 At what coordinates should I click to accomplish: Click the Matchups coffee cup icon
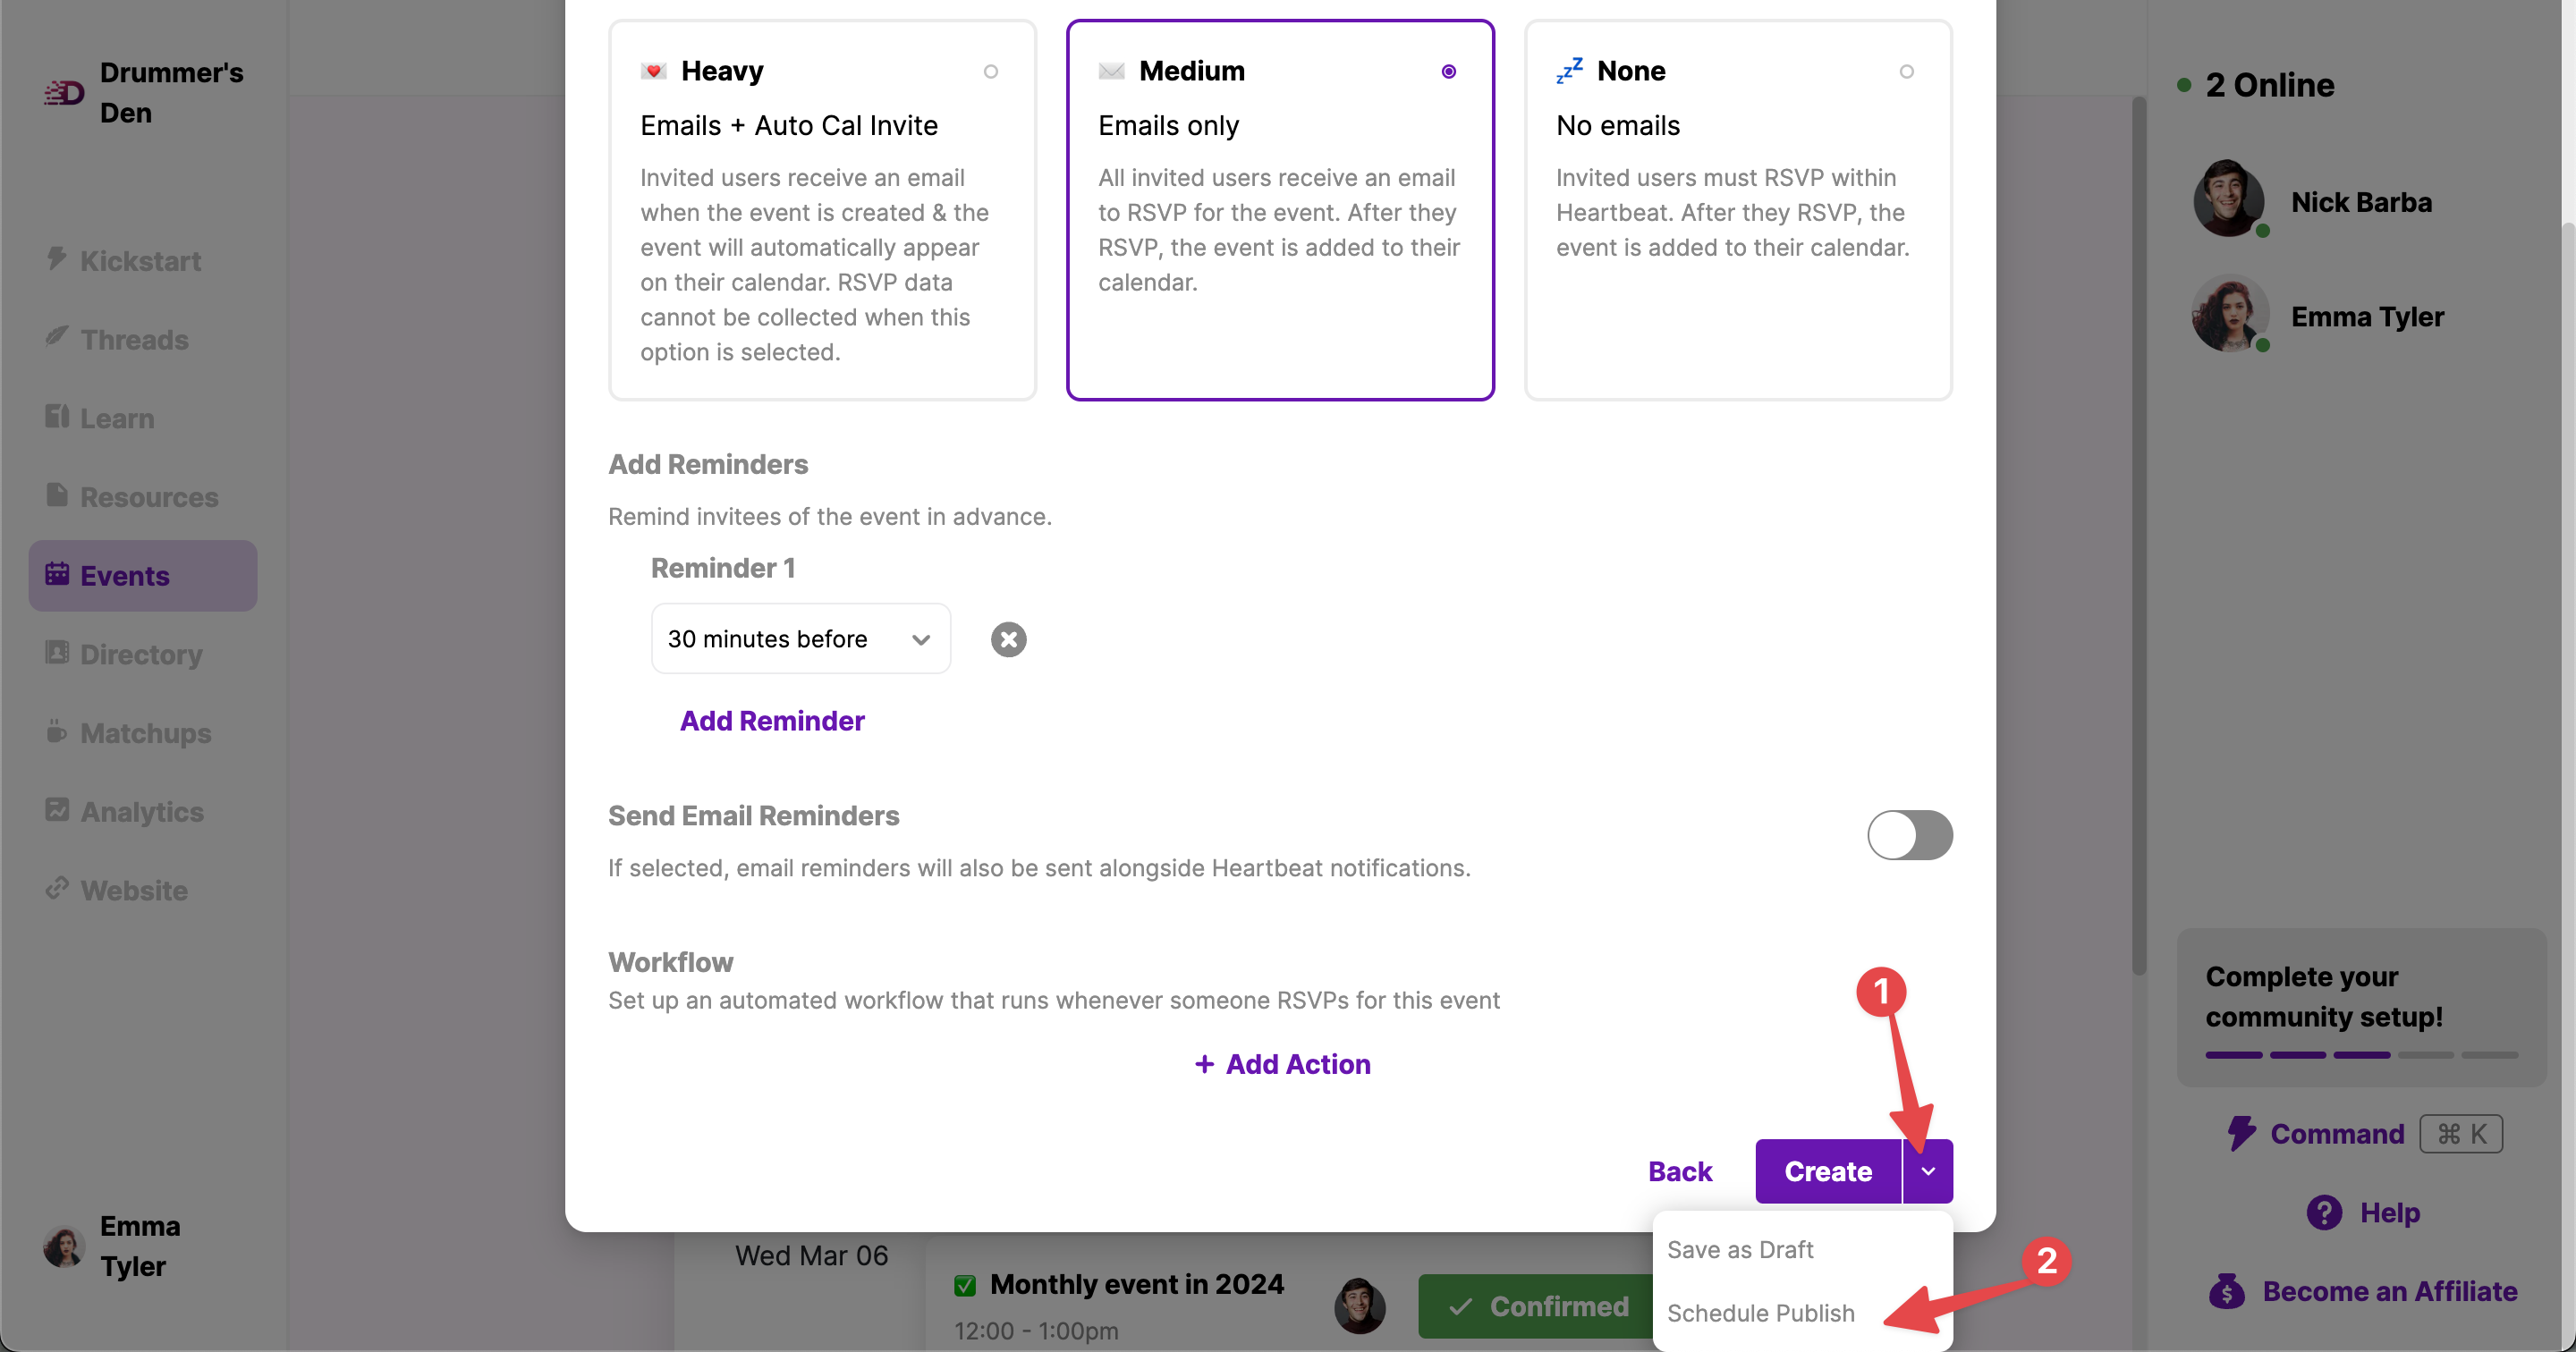click(x=57, y=731)
